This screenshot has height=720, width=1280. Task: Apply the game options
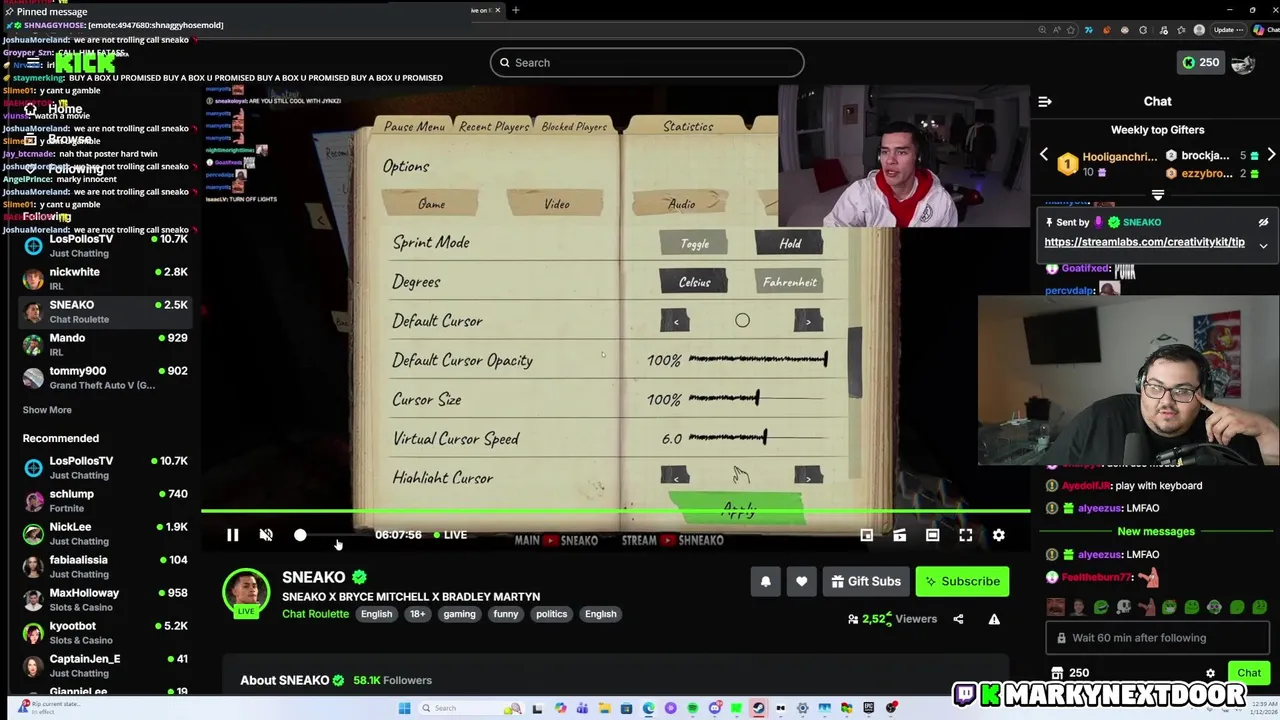tap(740, 510)
